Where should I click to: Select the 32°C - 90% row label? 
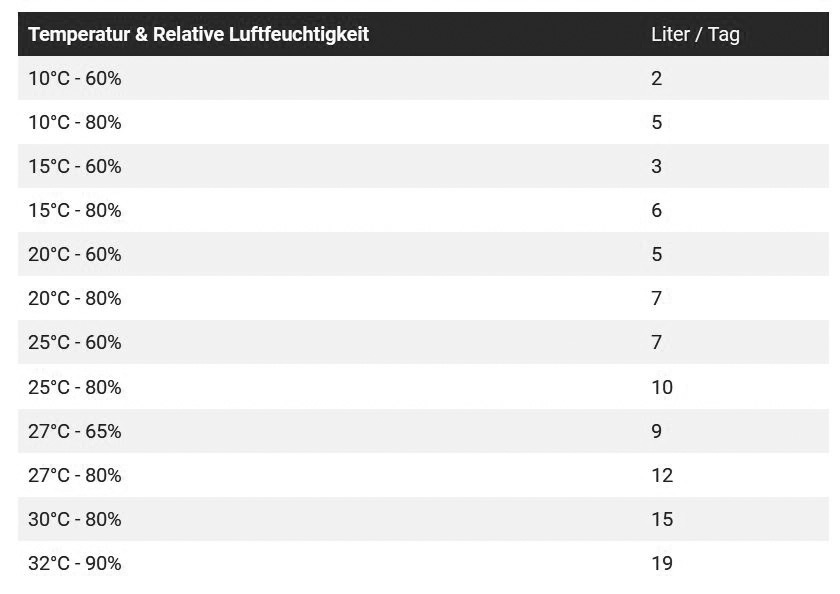74,563
